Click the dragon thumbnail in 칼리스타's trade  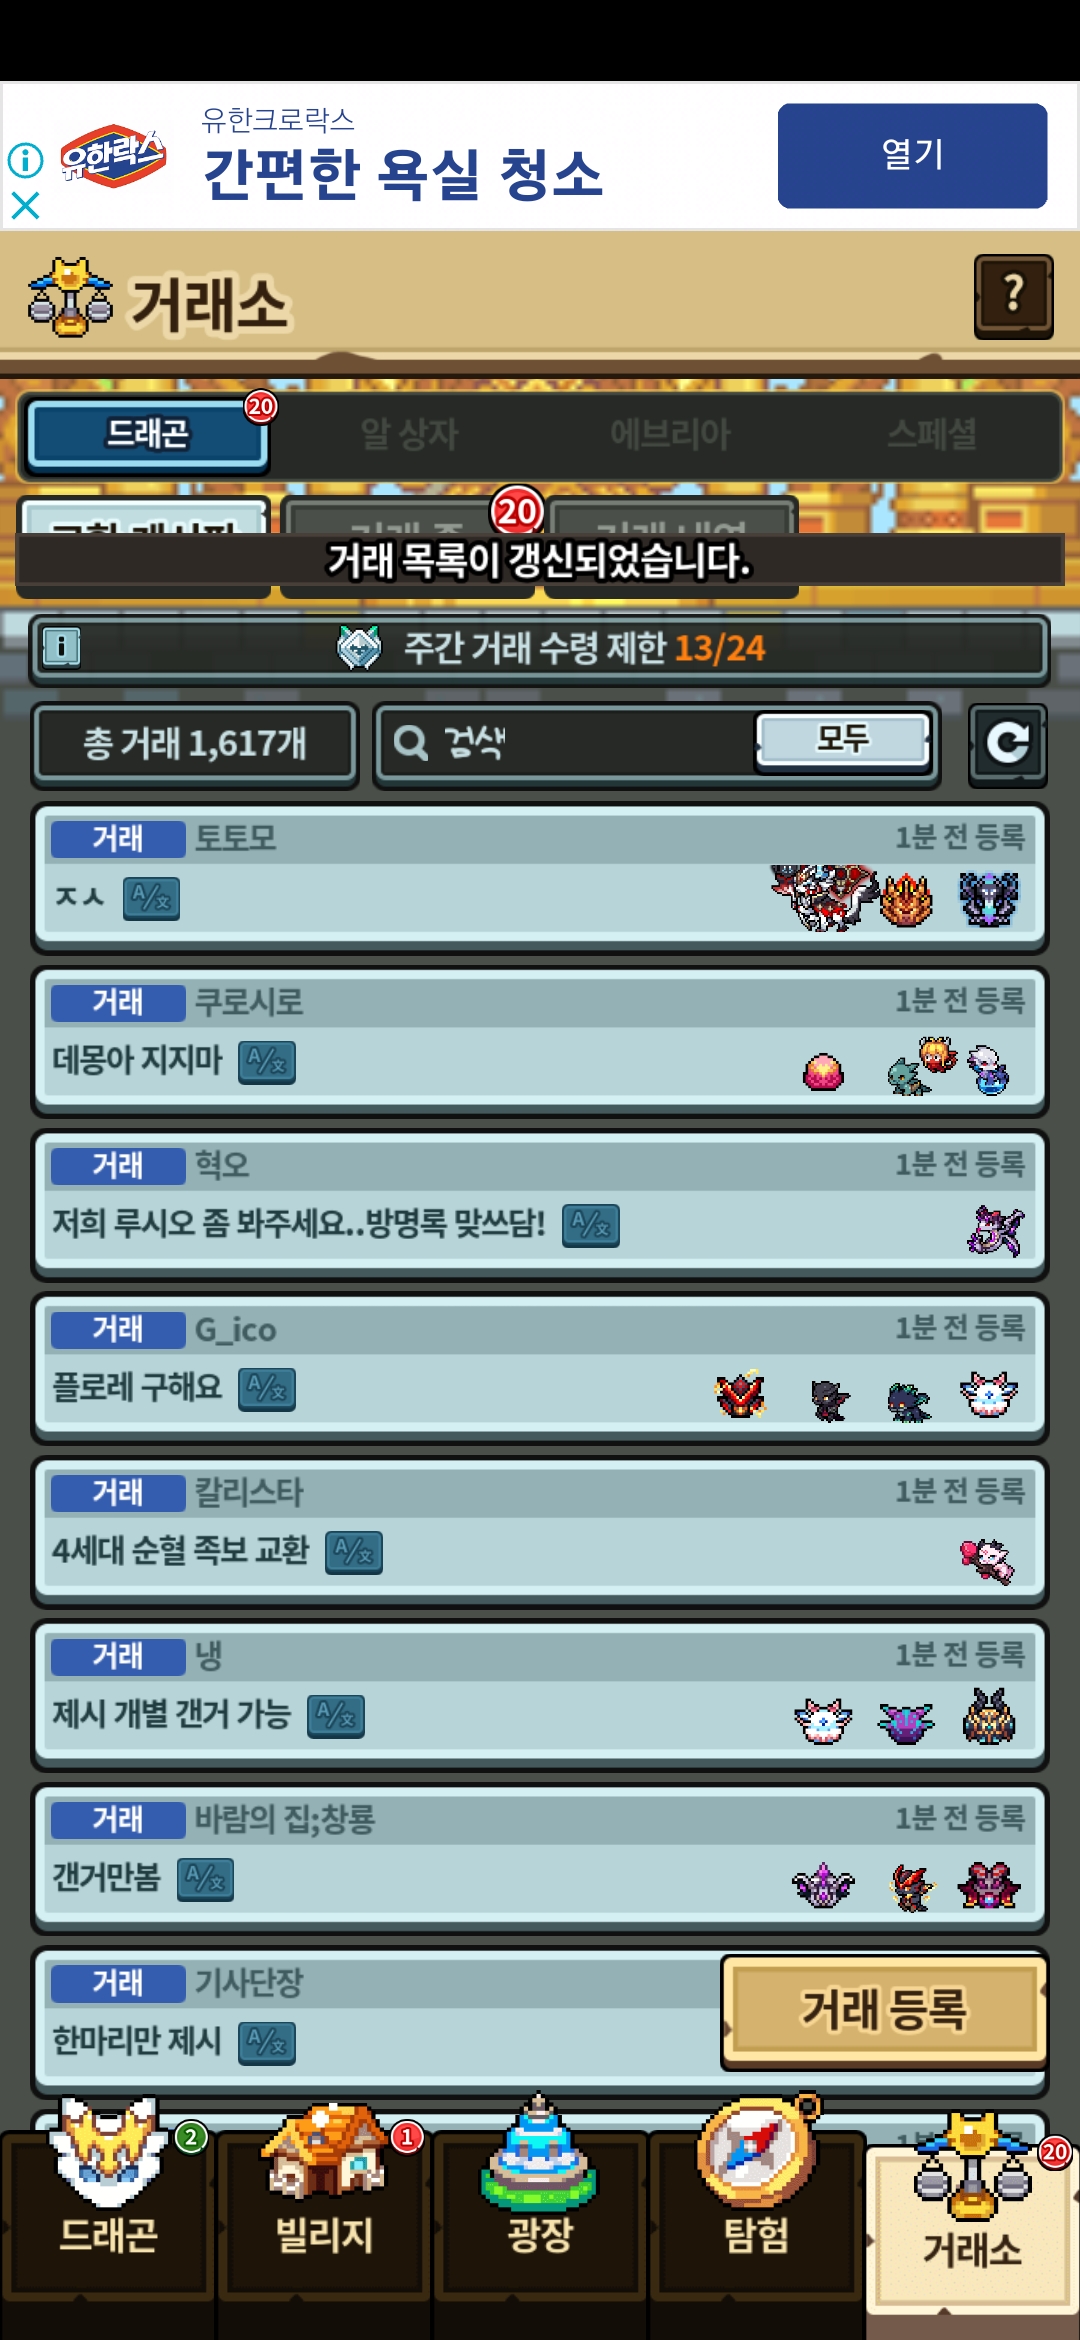coord(986,1558)
